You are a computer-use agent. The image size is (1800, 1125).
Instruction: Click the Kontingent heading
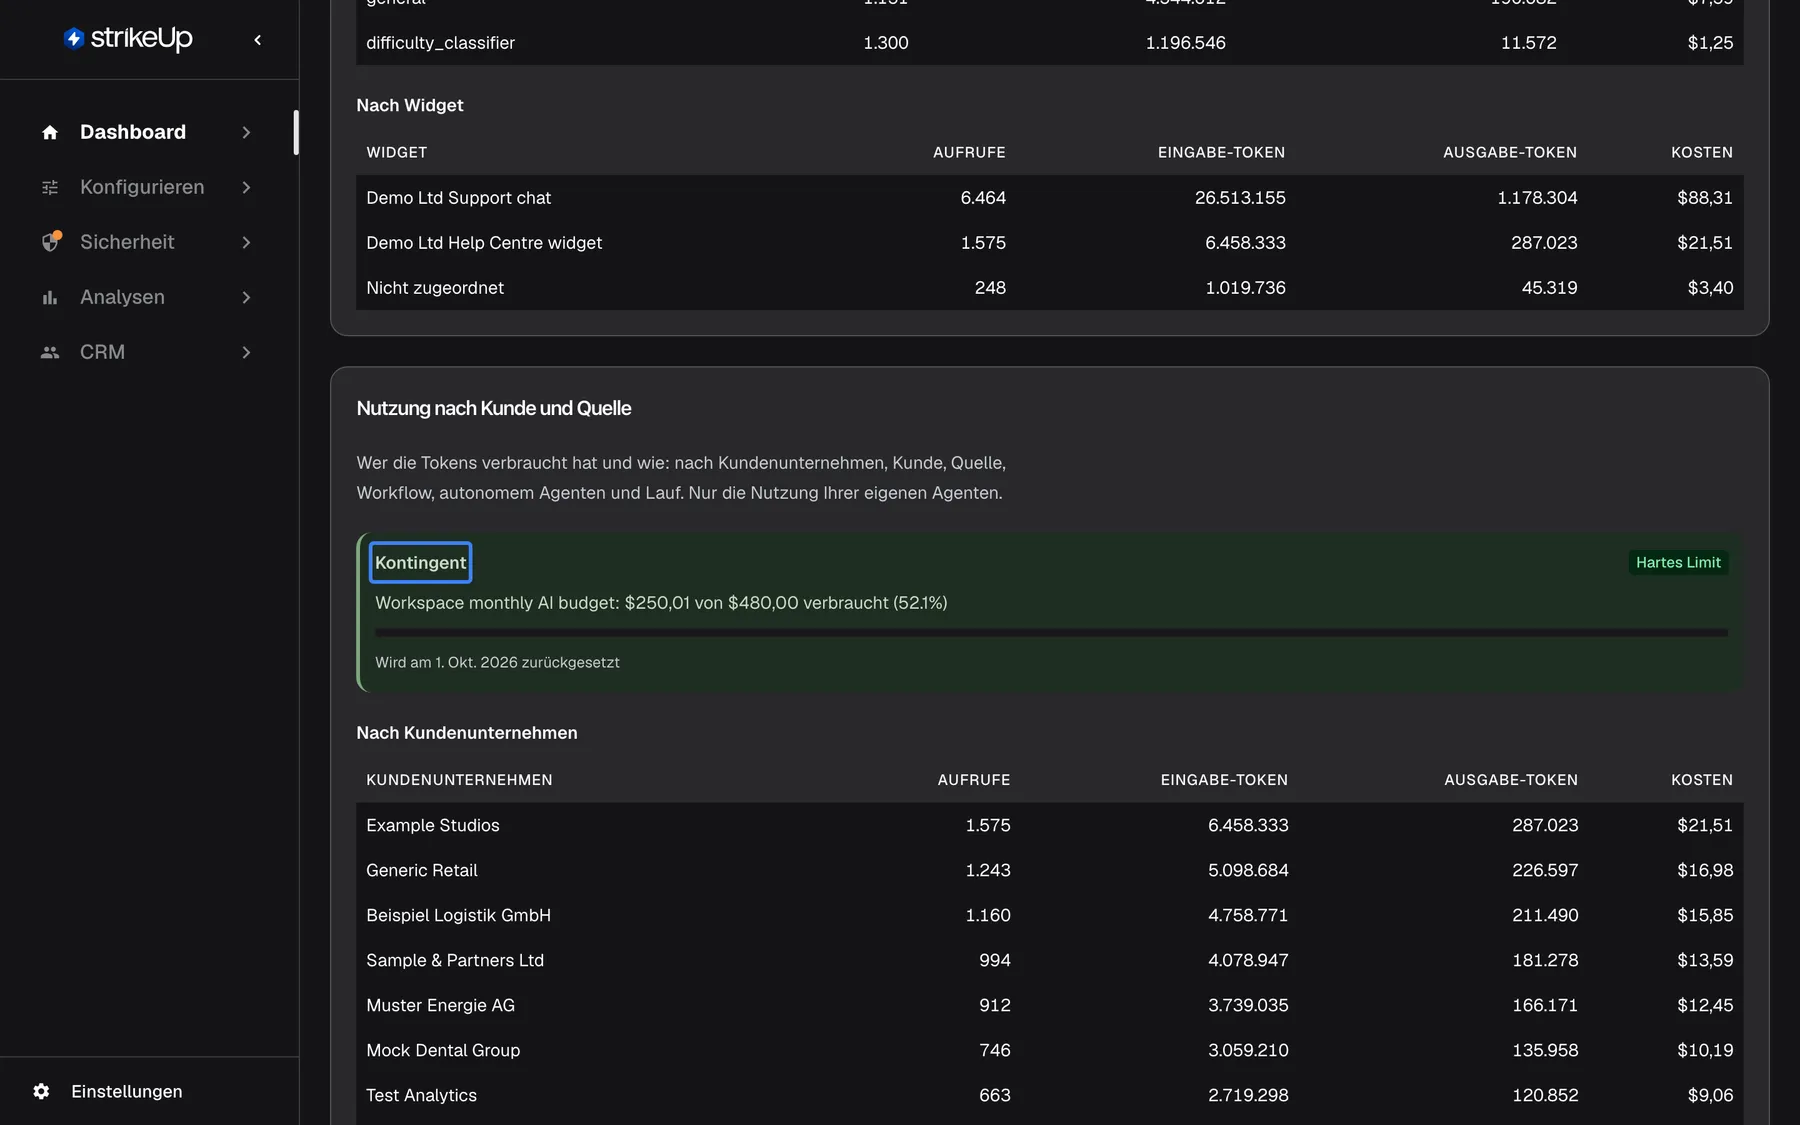pos(420,562)
